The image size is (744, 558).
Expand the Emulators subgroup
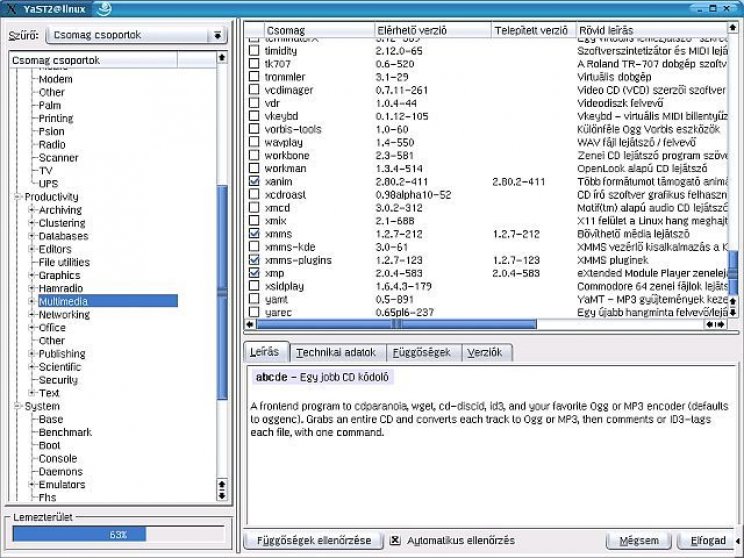pos(32,484)
